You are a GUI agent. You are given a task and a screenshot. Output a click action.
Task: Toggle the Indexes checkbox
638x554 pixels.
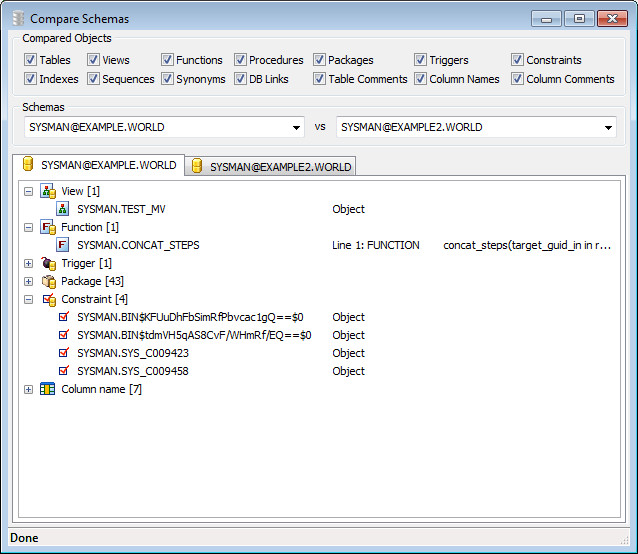30,79
